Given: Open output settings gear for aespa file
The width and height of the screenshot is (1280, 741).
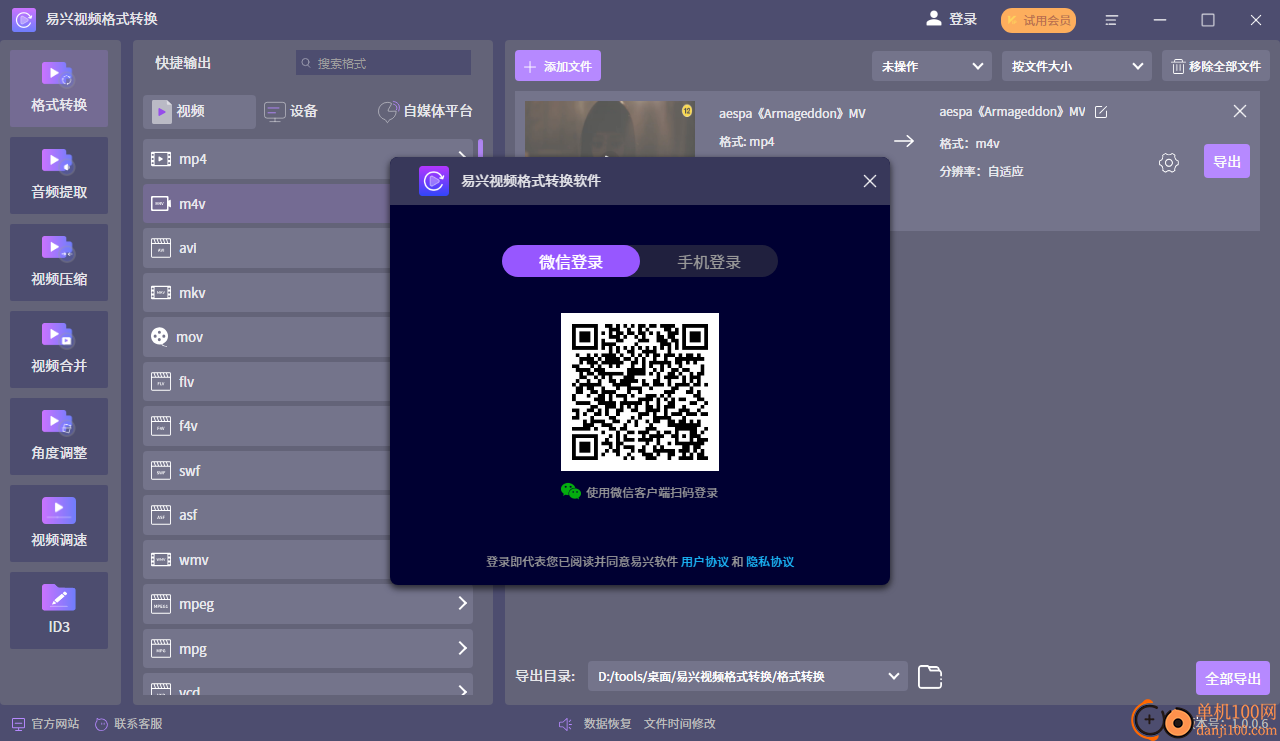Looking at the screenshot, I should (1168, 162).
